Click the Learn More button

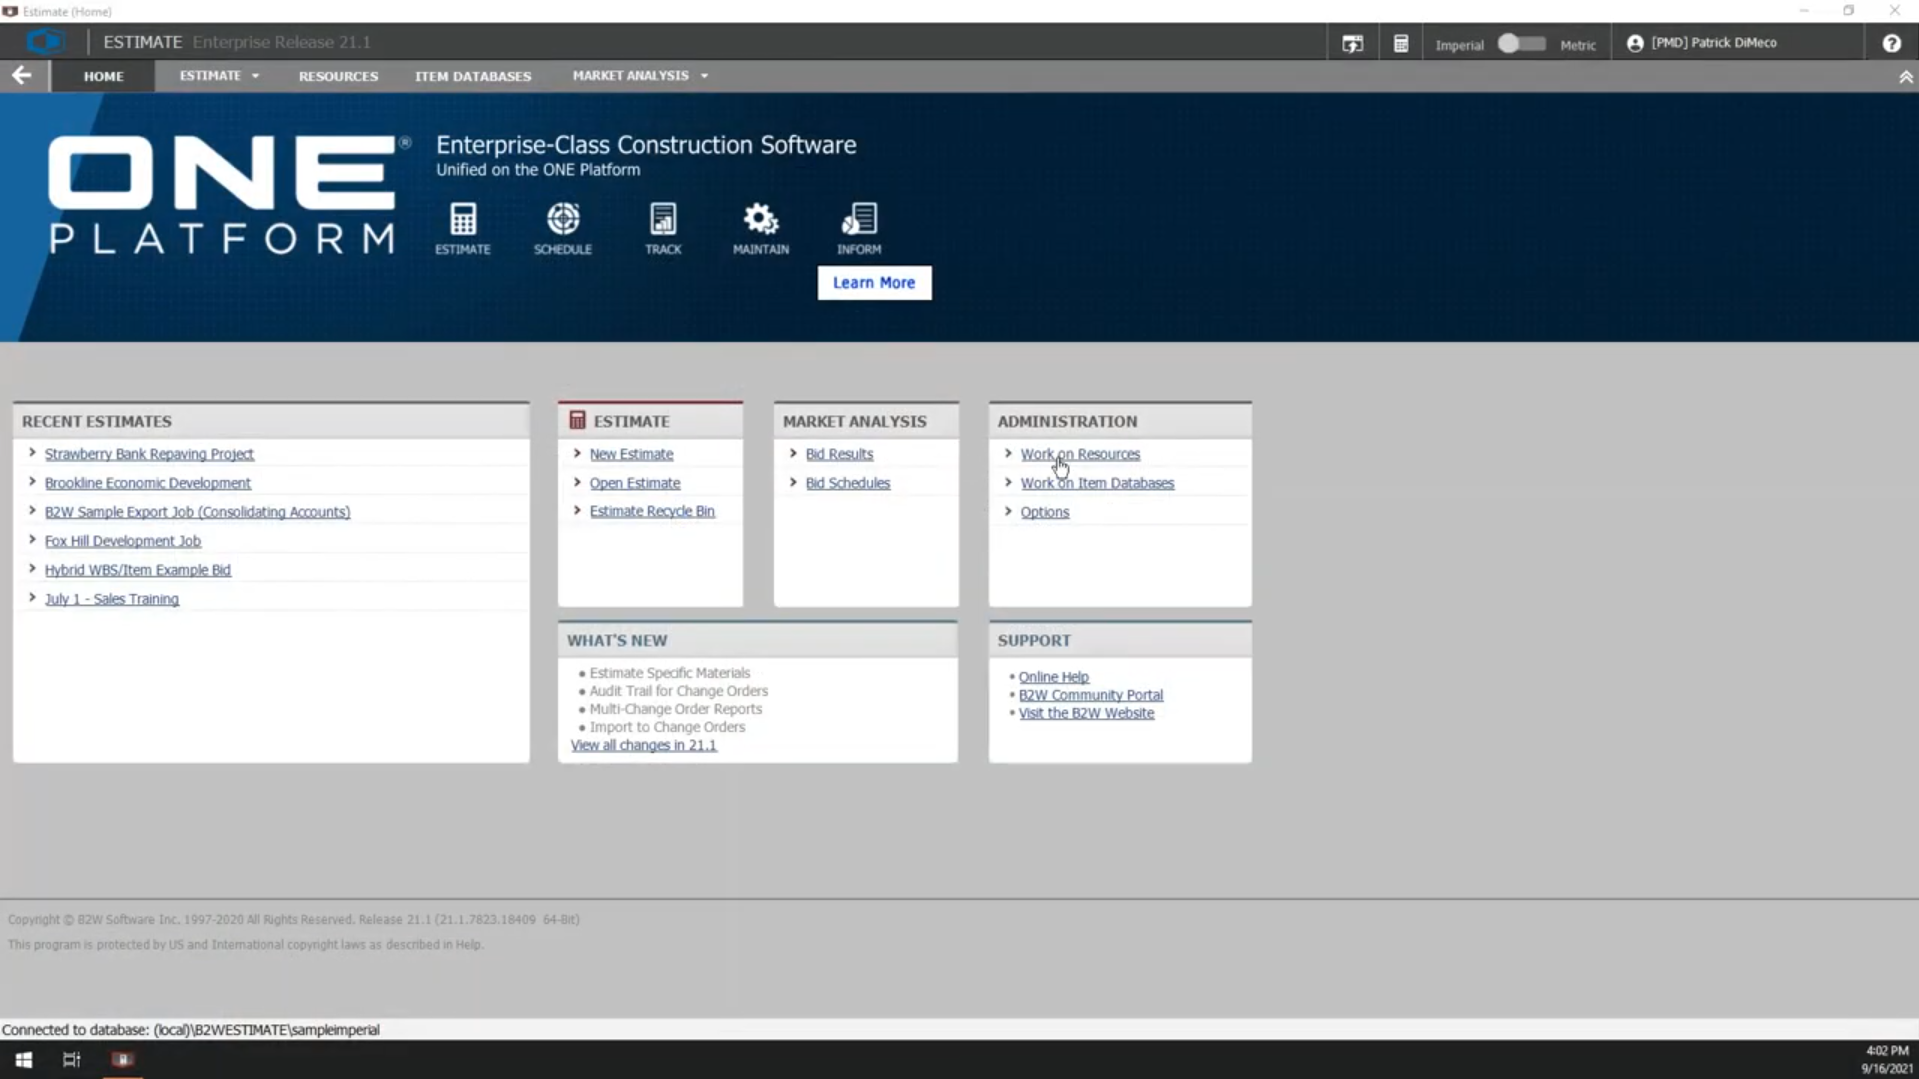tap(873, 282)
